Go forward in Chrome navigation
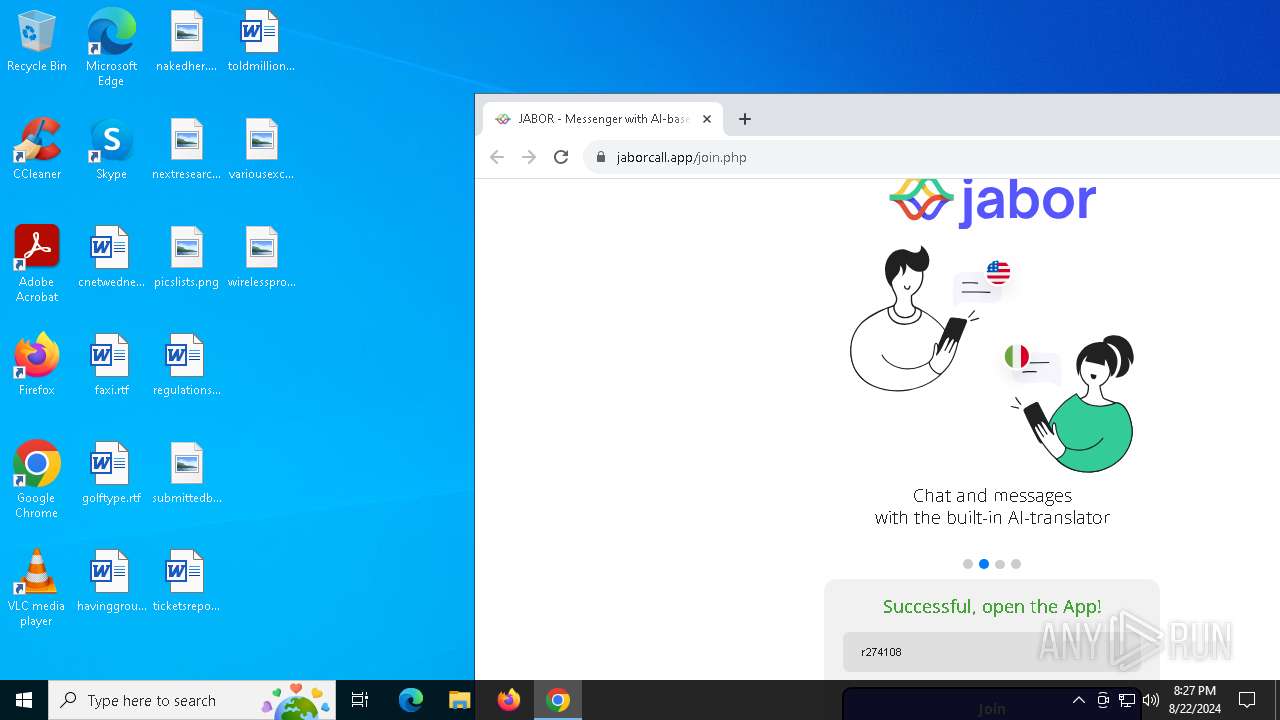The image size is (1280, 720). tap(529, 157)
